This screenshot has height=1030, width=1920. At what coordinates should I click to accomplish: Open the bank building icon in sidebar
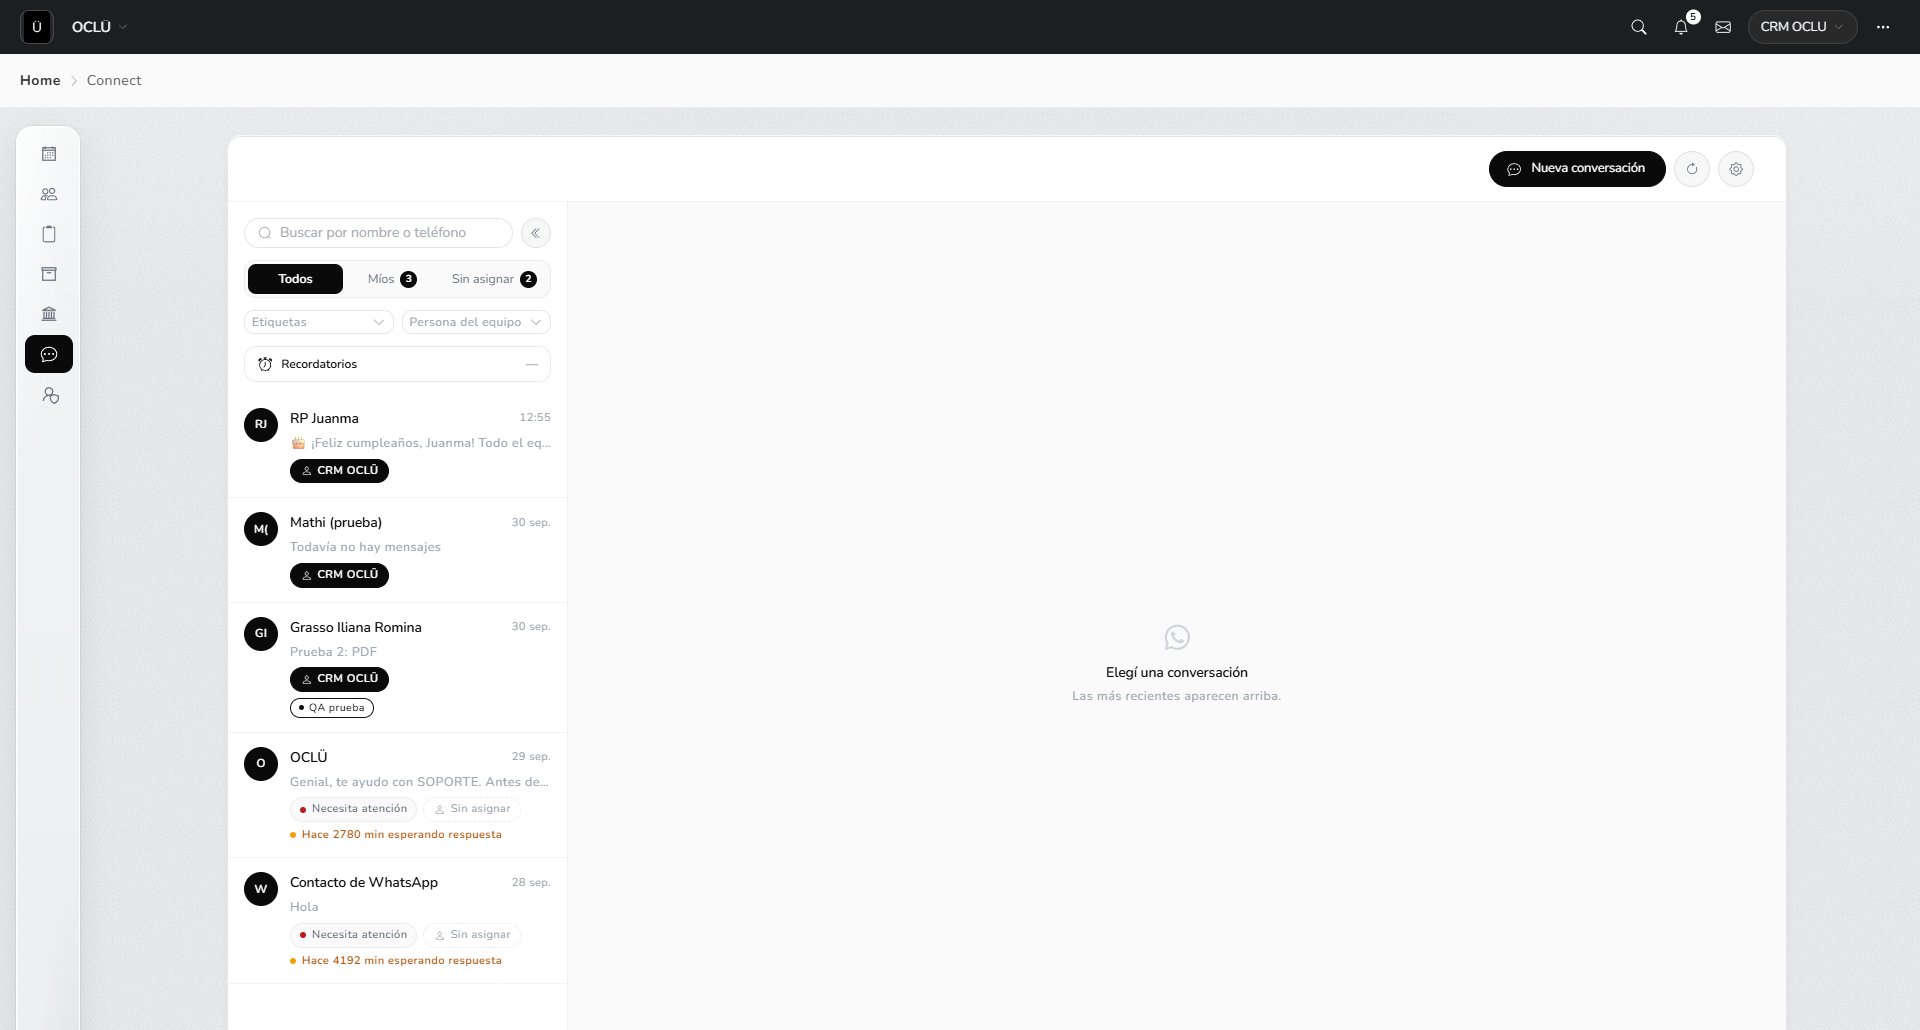coord(49,314)
